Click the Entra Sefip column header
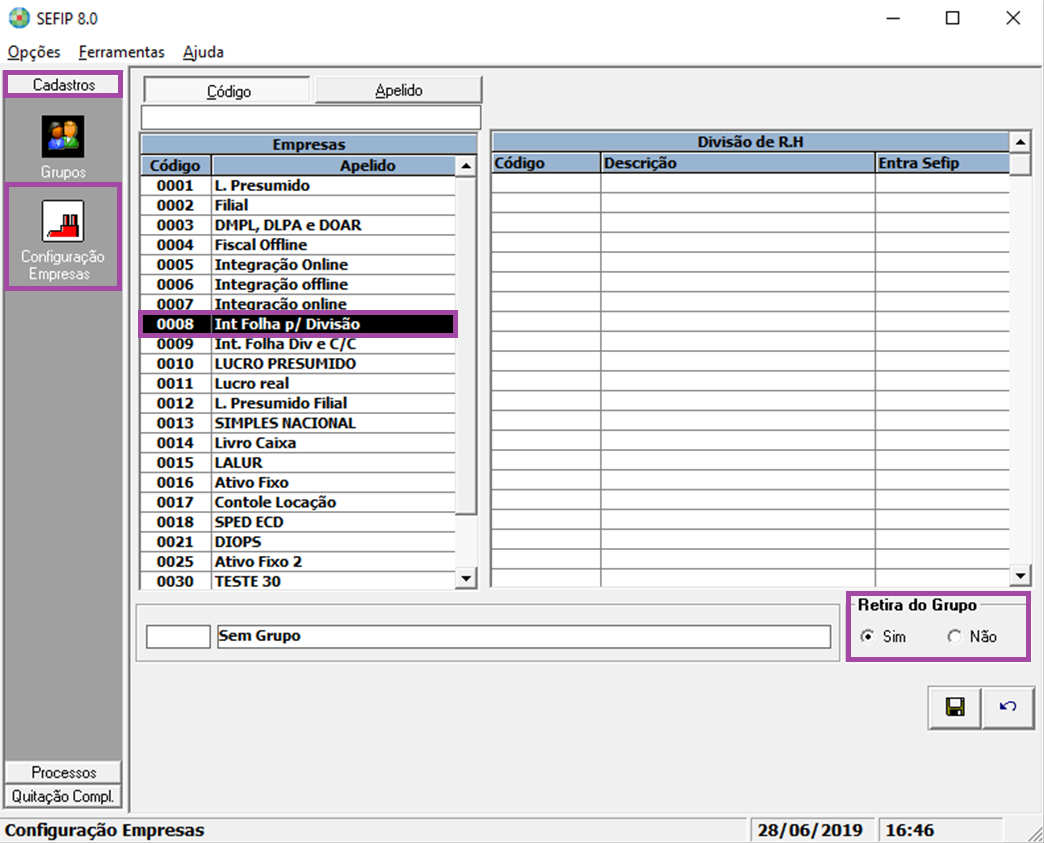This screenshot has height=843, width=1044. pyautogui.click(x=943, y=163)
